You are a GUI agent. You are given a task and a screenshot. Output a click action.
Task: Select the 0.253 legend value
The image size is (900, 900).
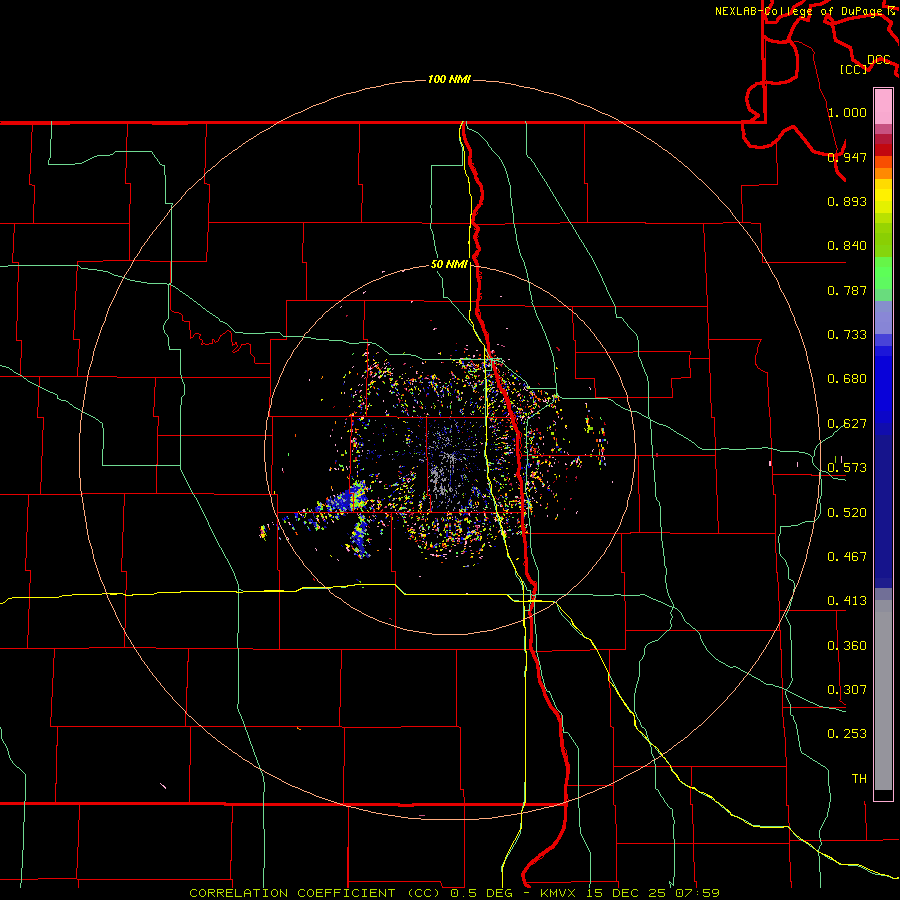click(847, 734)
